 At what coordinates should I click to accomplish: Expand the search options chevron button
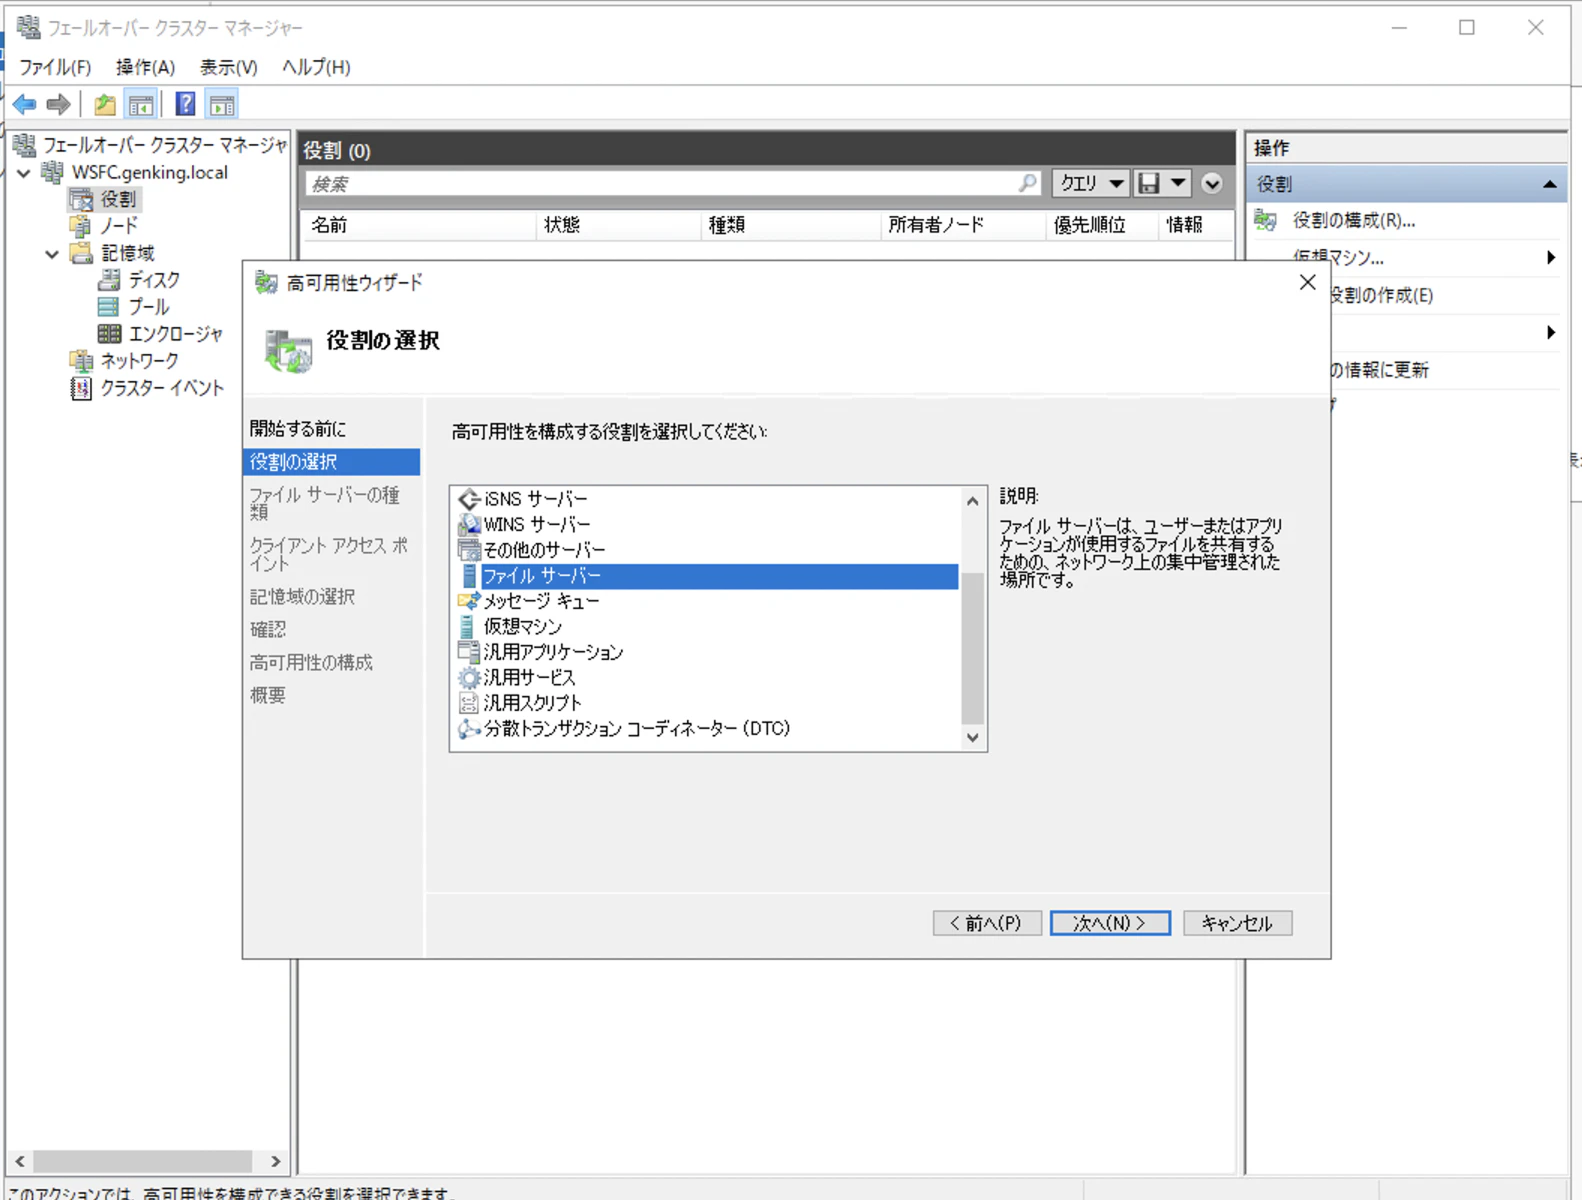(x=1212, y=183)
